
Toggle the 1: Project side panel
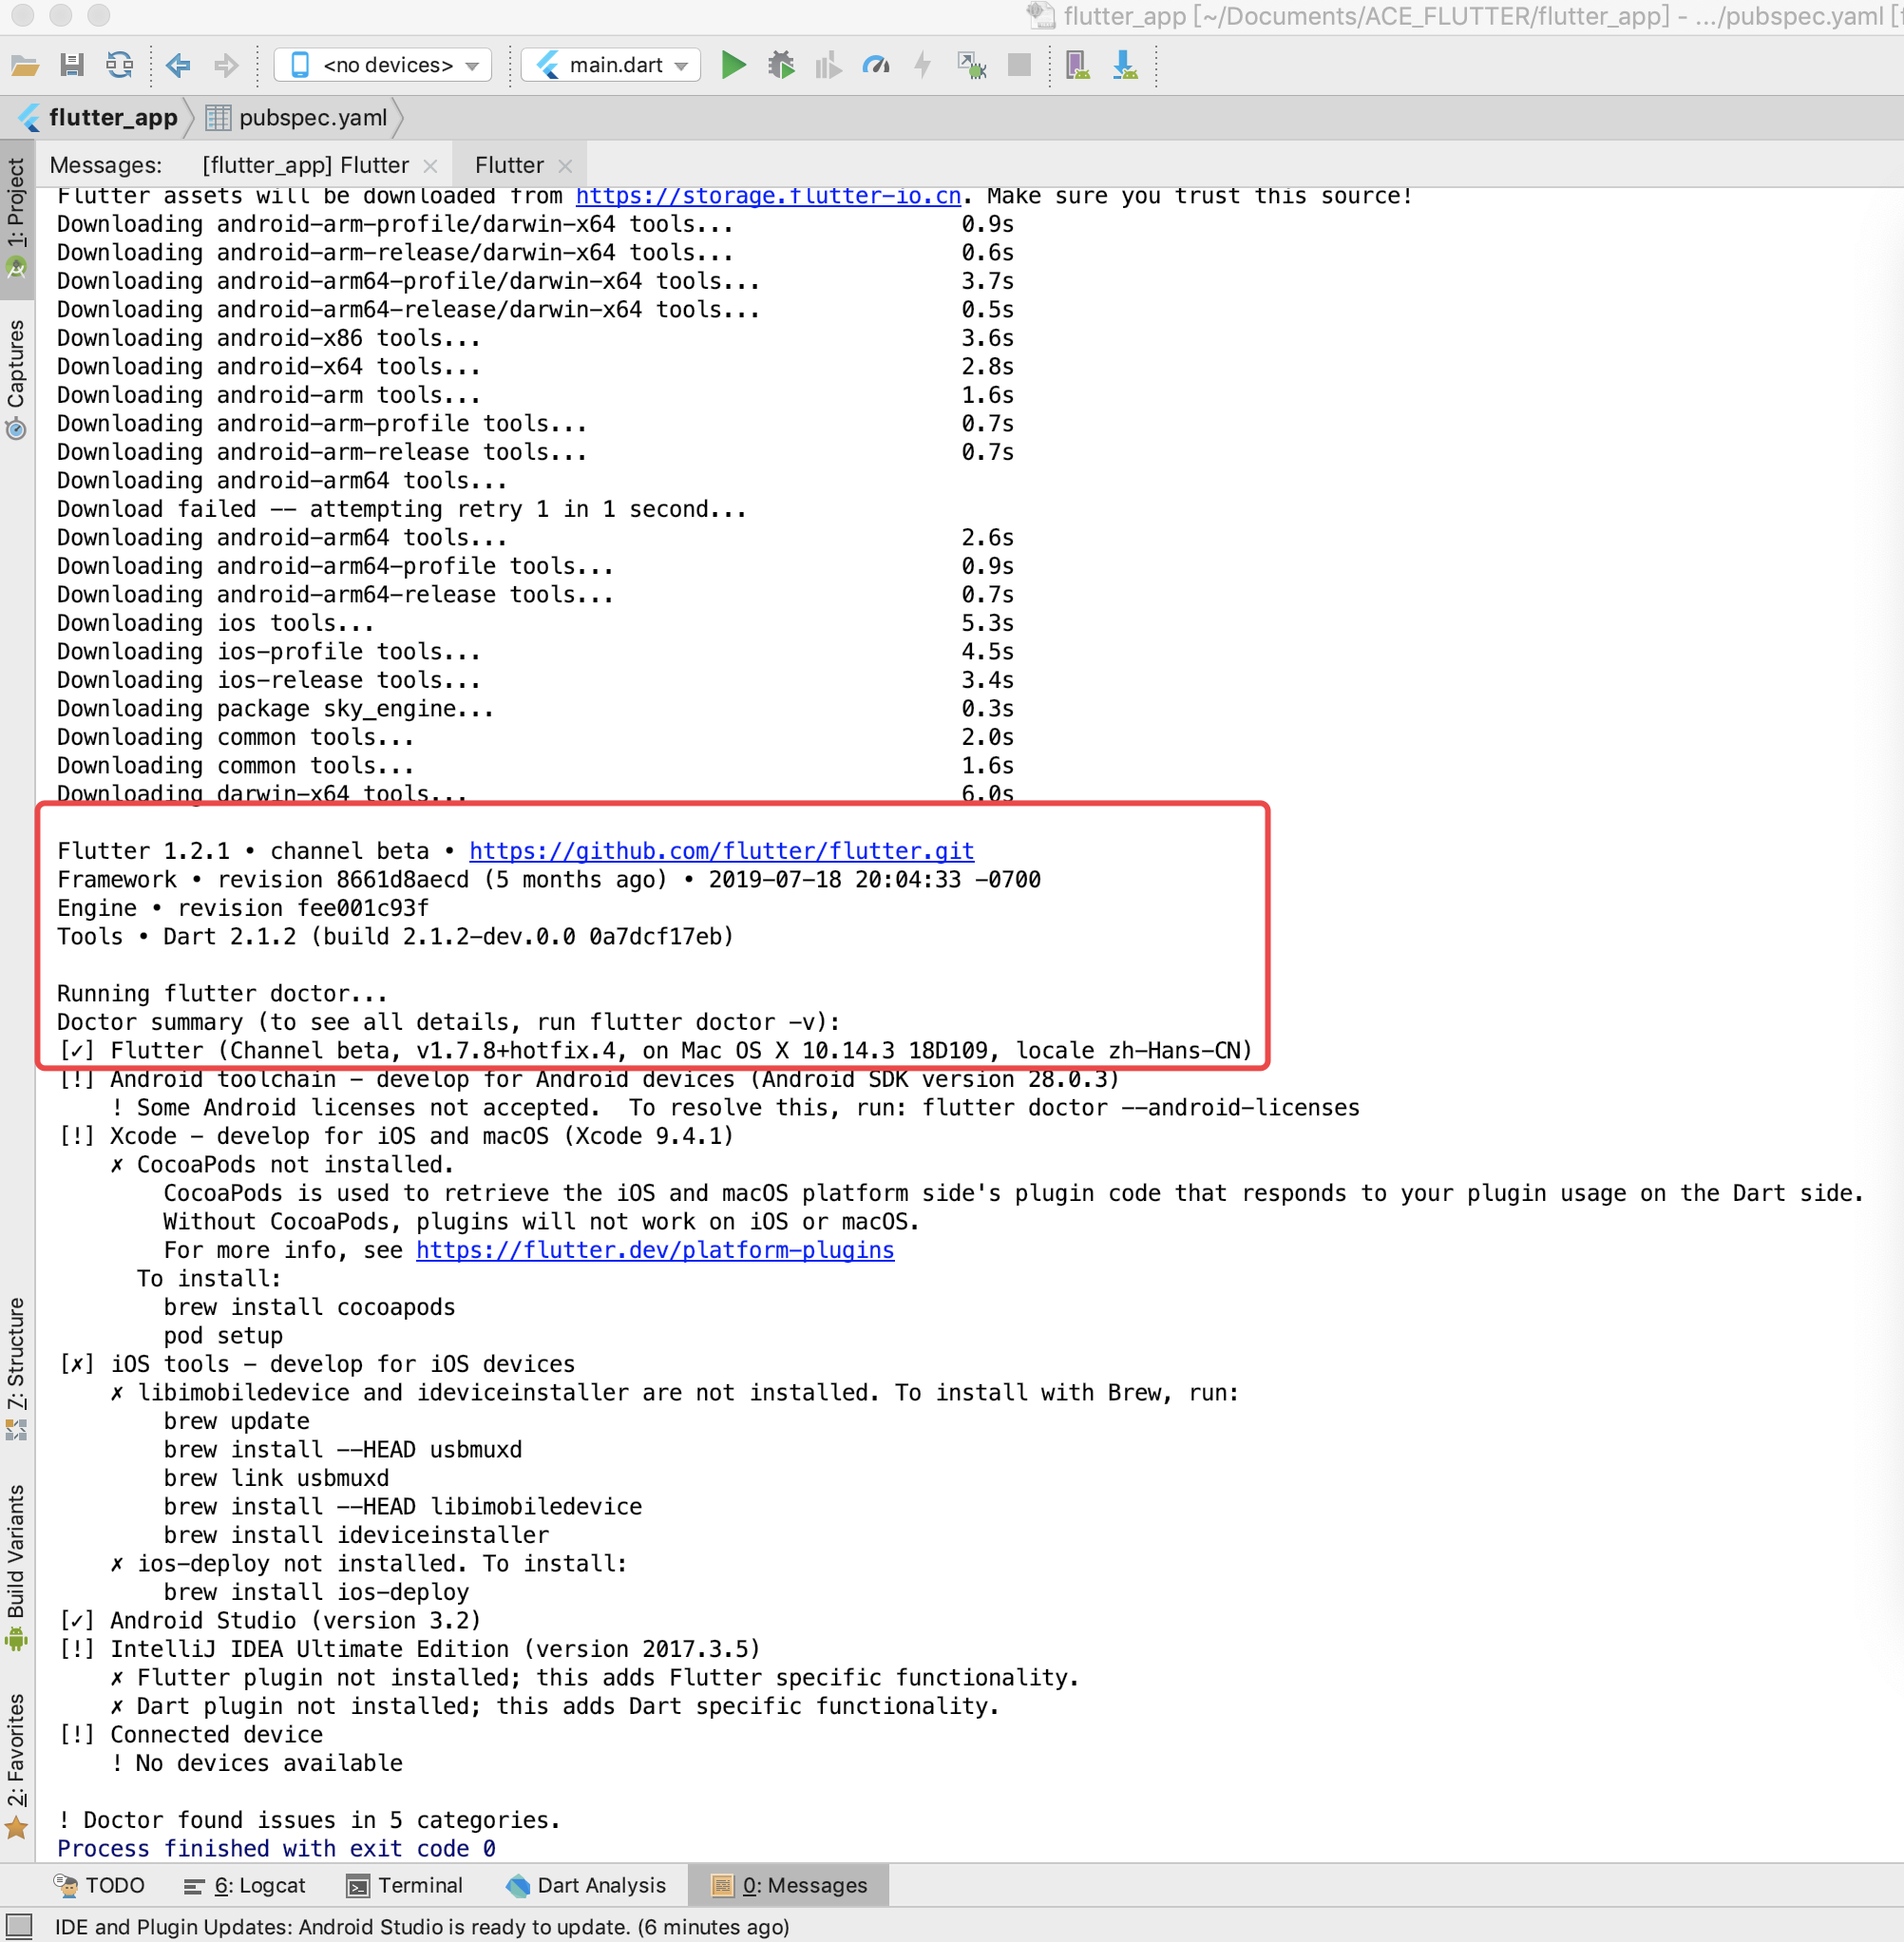(17, 215)
